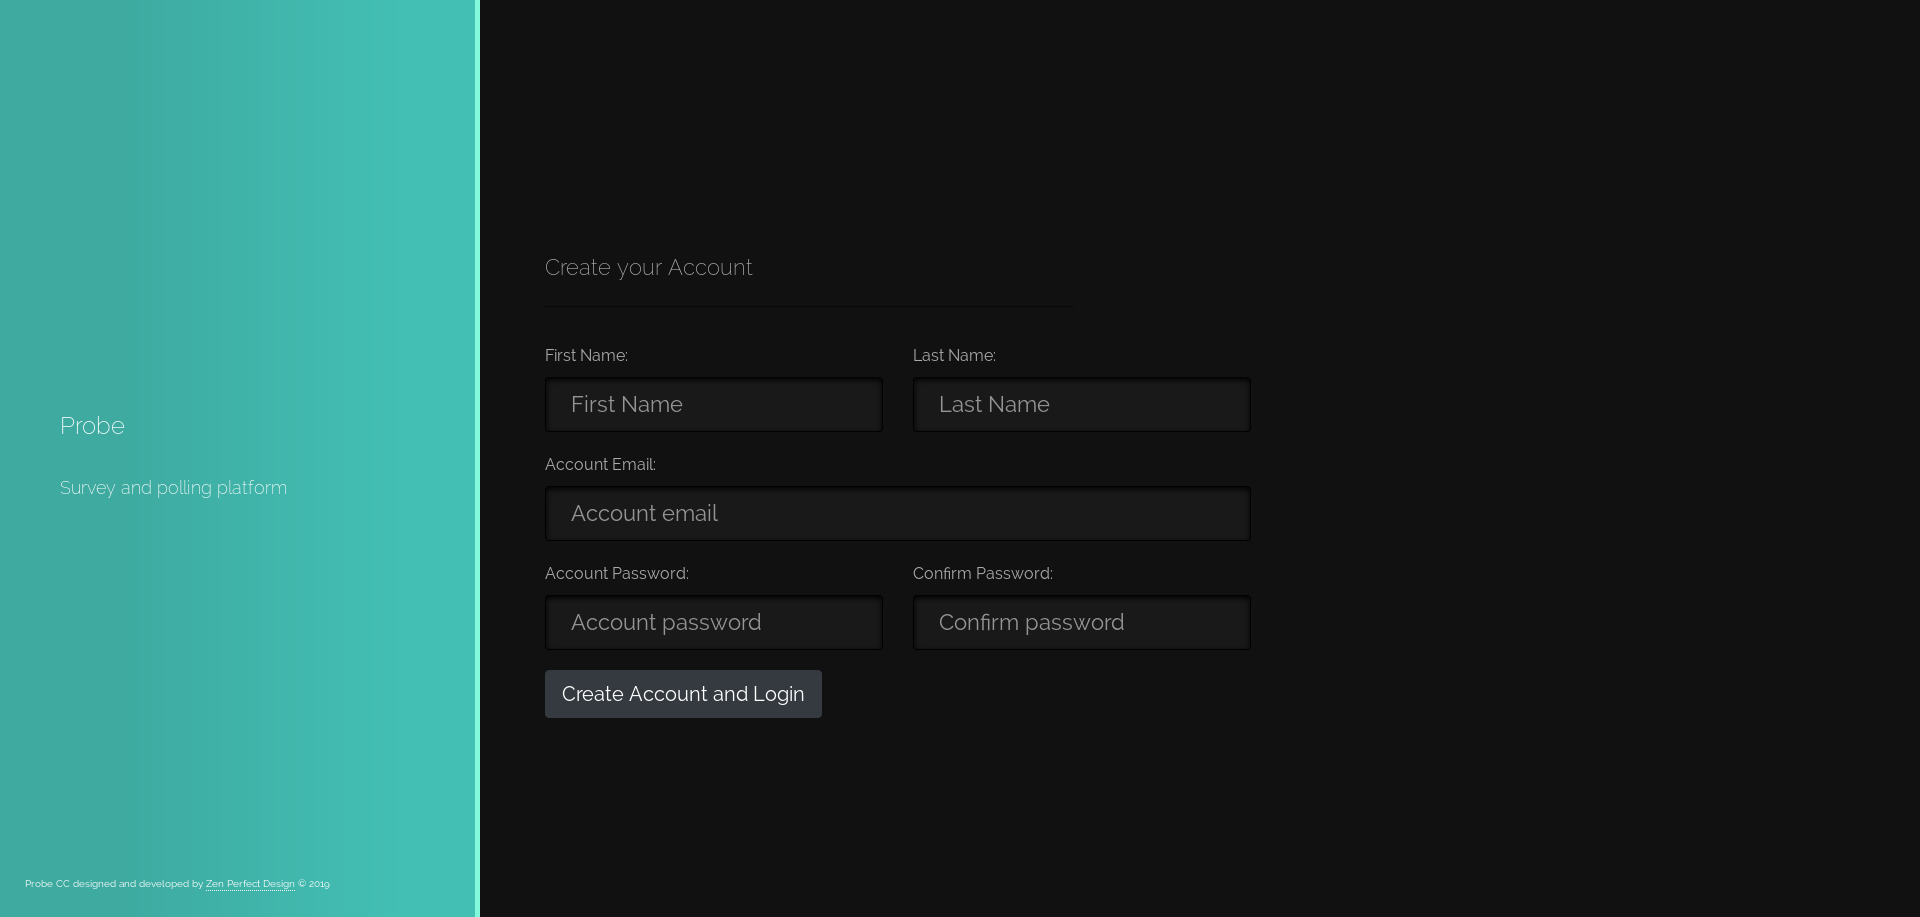Click the © 2019 copyright text

pos(314,884)
